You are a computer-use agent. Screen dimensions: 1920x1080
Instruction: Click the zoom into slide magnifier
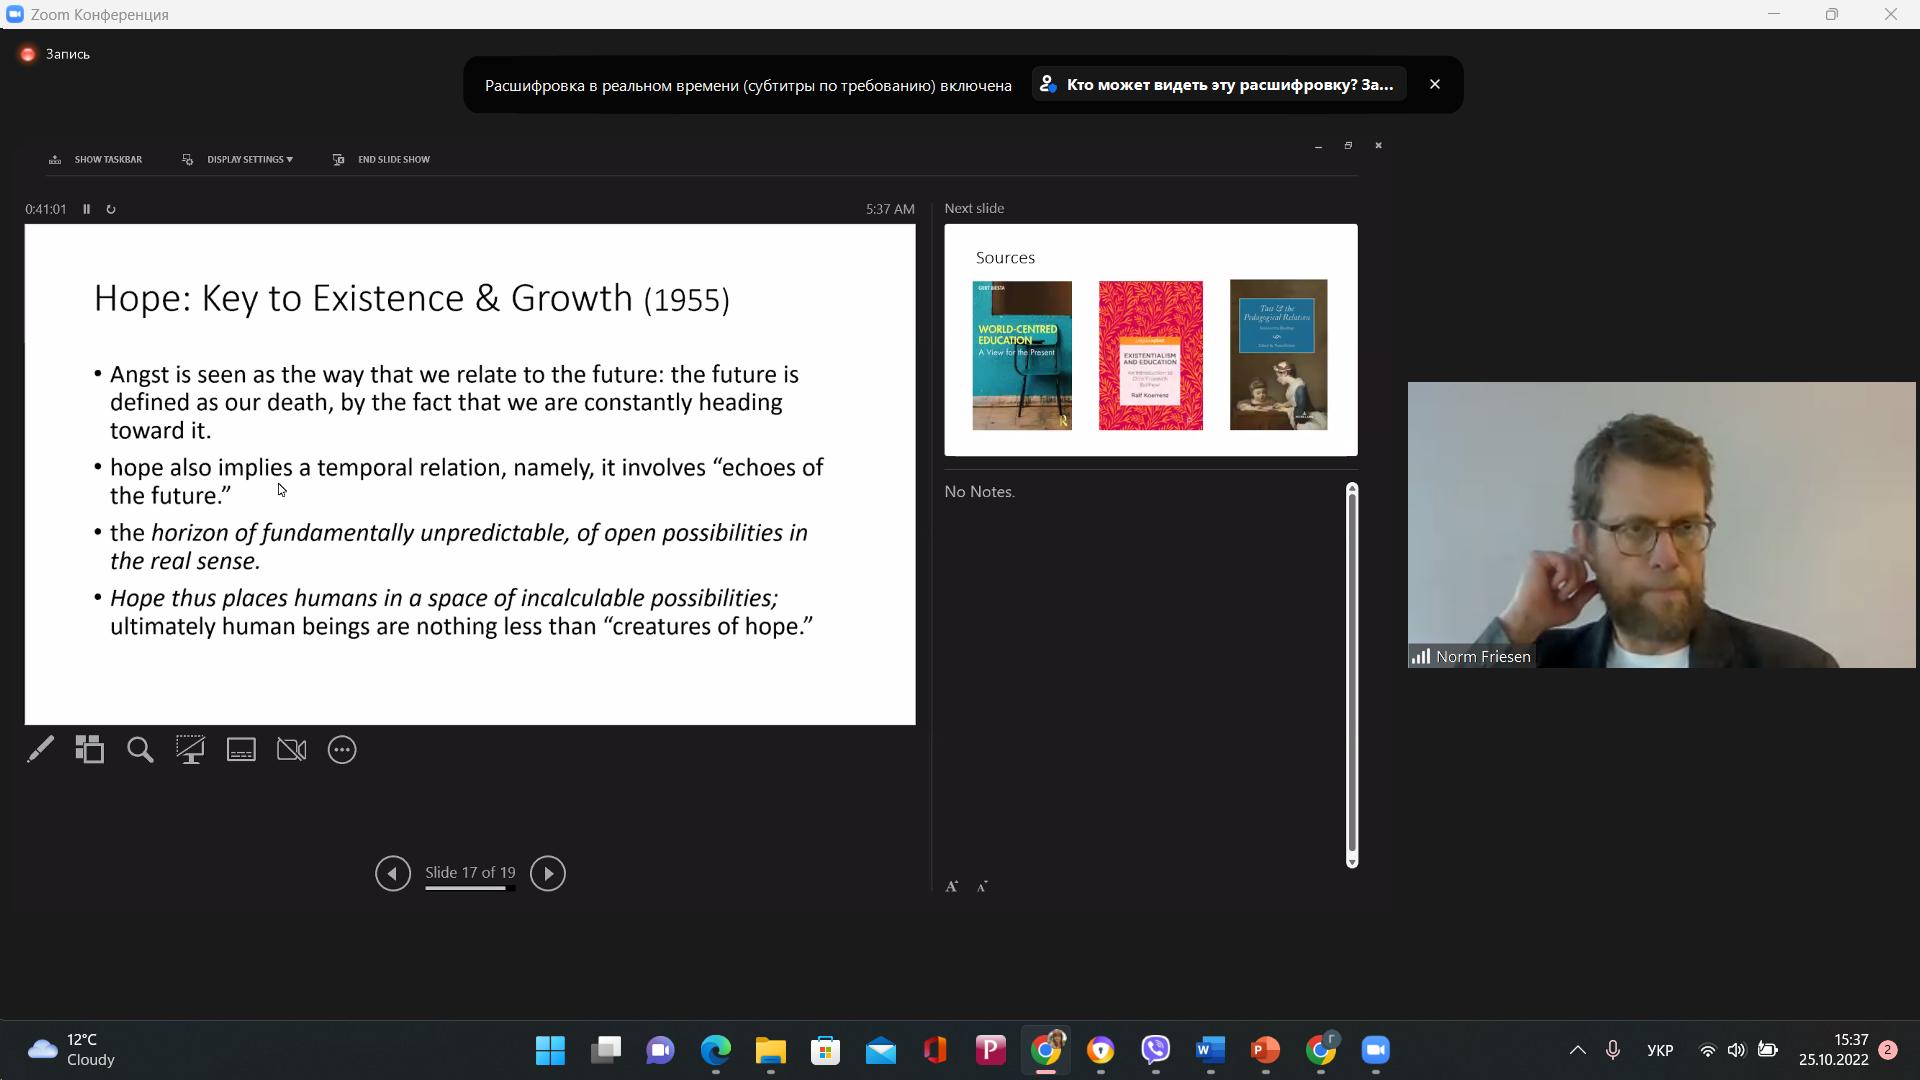pyautogui.click(x=140, y=750)
